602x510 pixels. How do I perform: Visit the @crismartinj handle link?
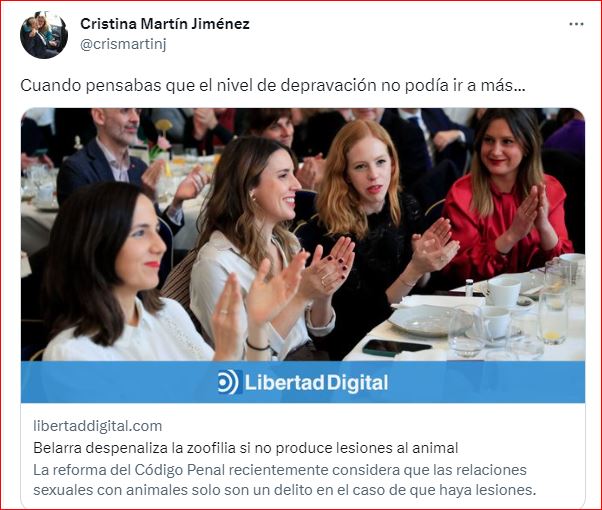point(123,45)
